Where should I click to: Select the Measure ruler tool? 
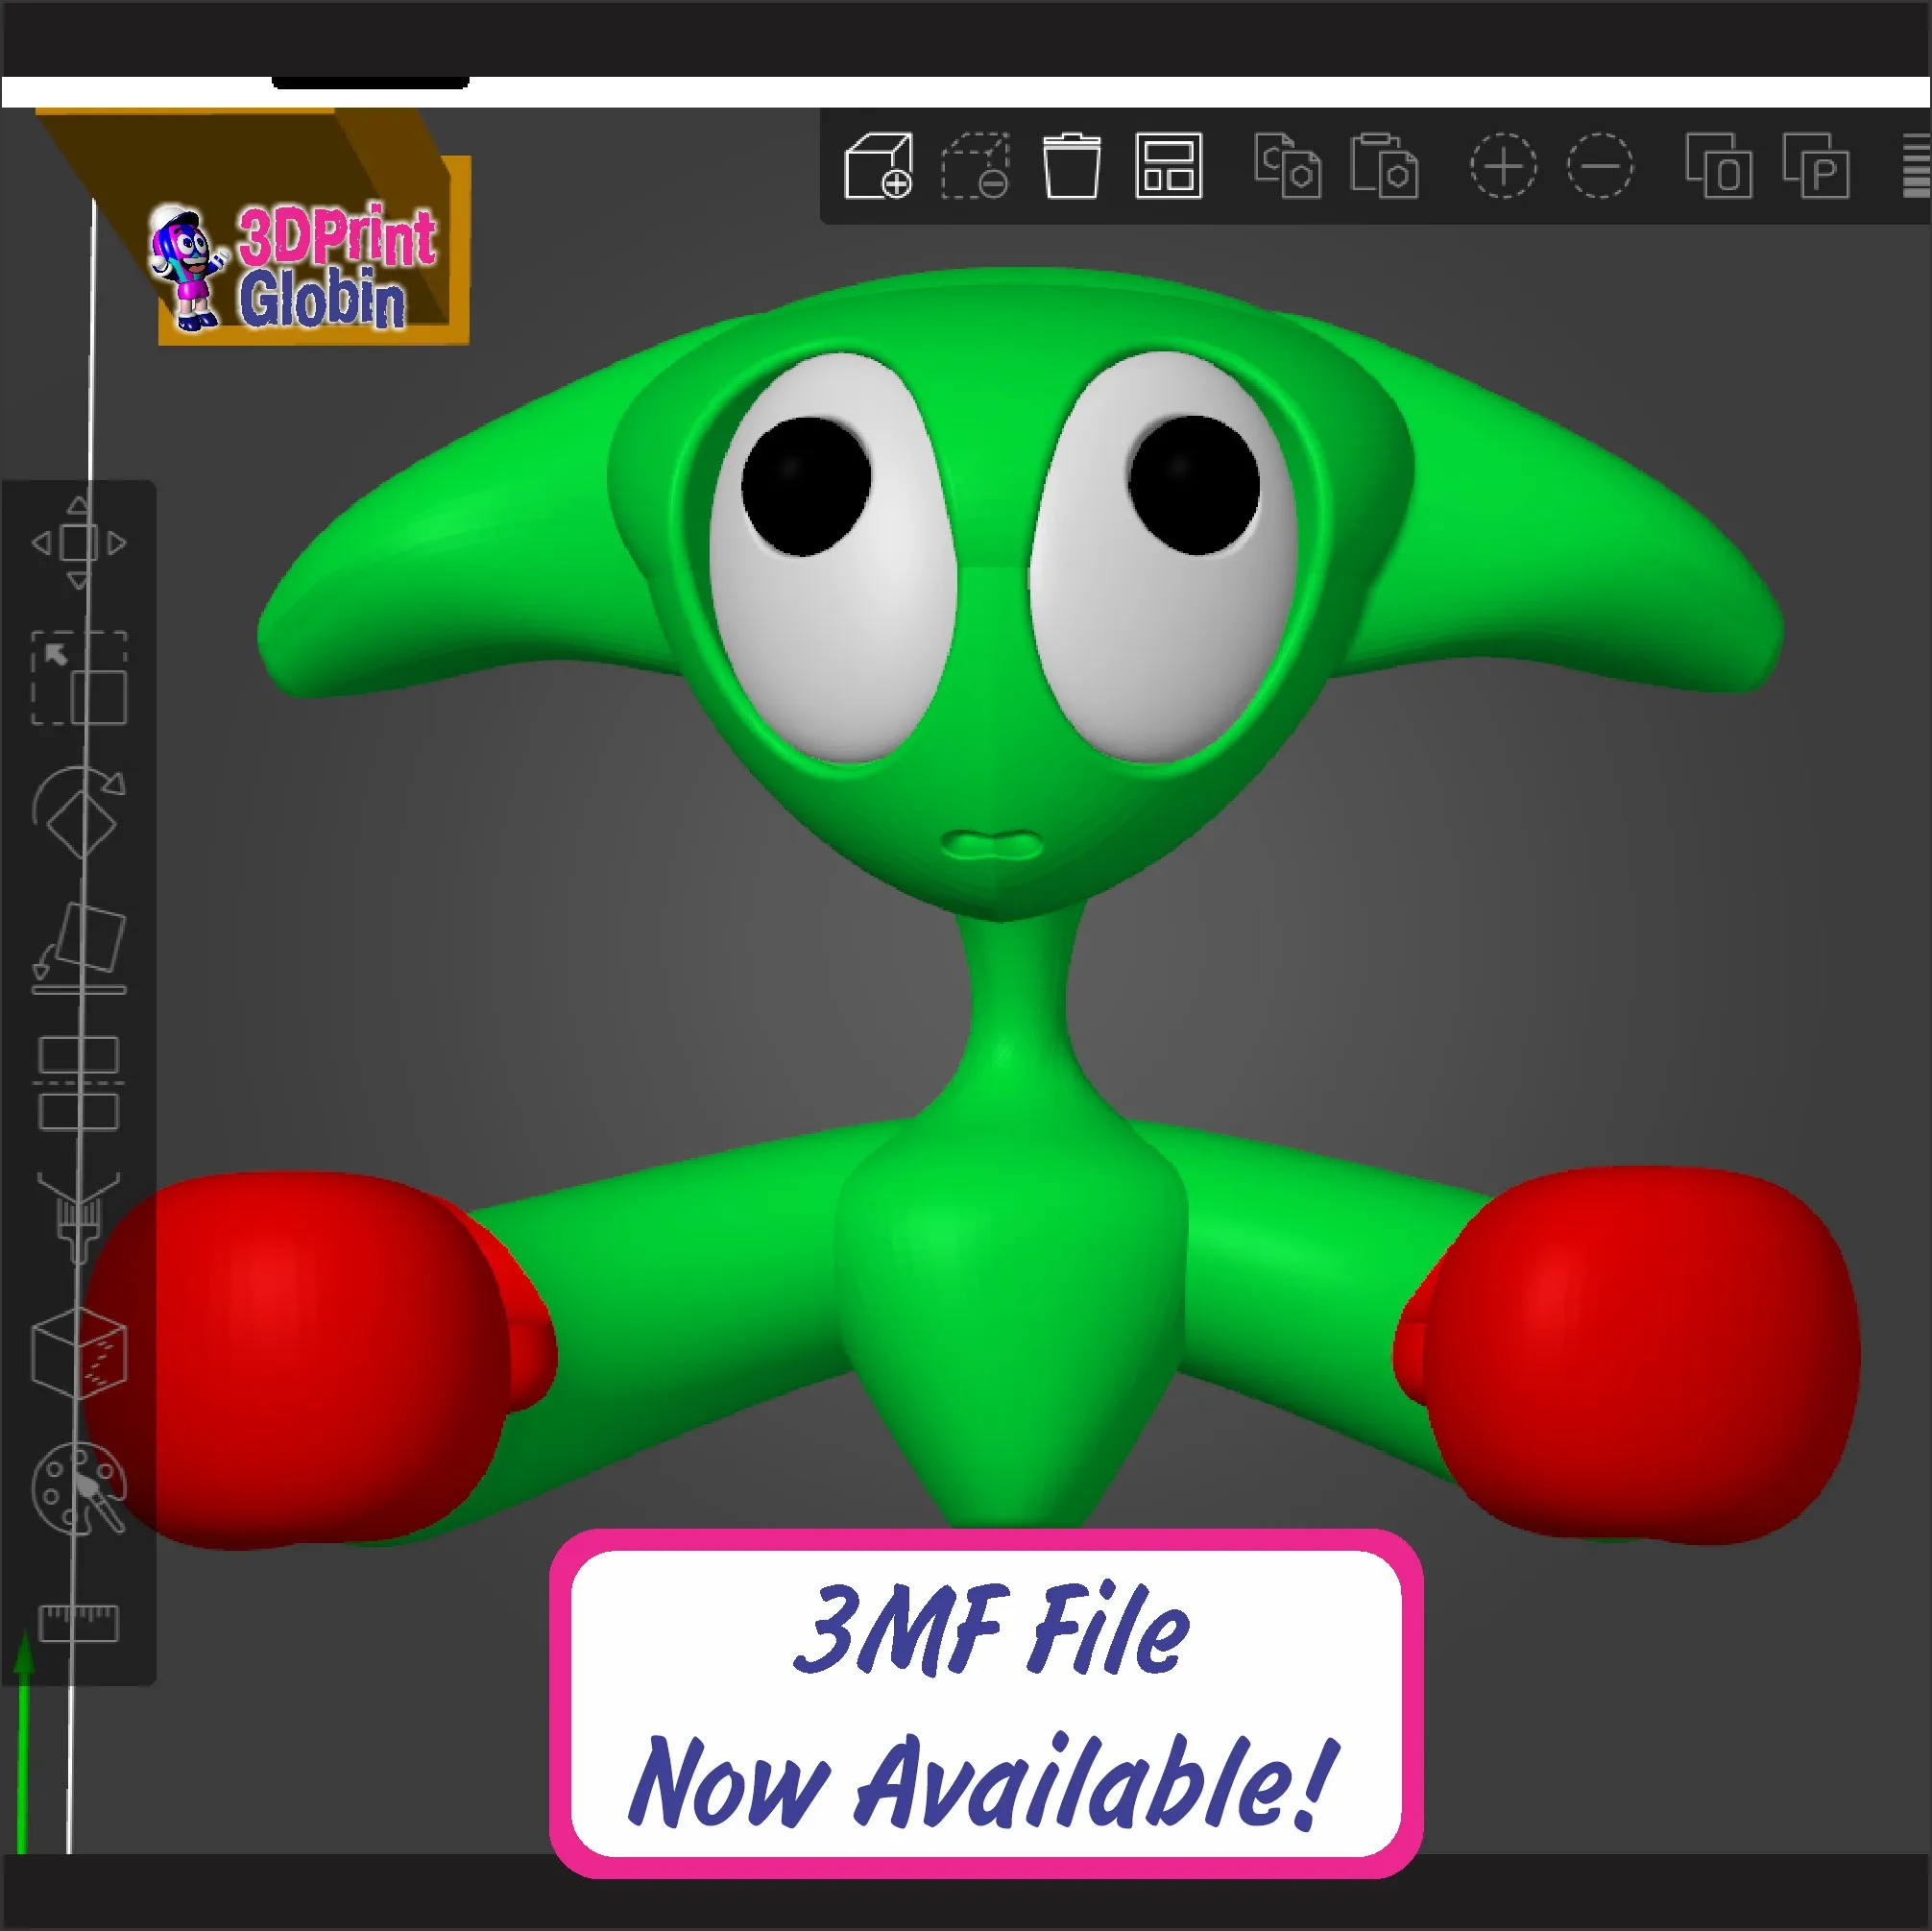click(x=79, y=1622)
